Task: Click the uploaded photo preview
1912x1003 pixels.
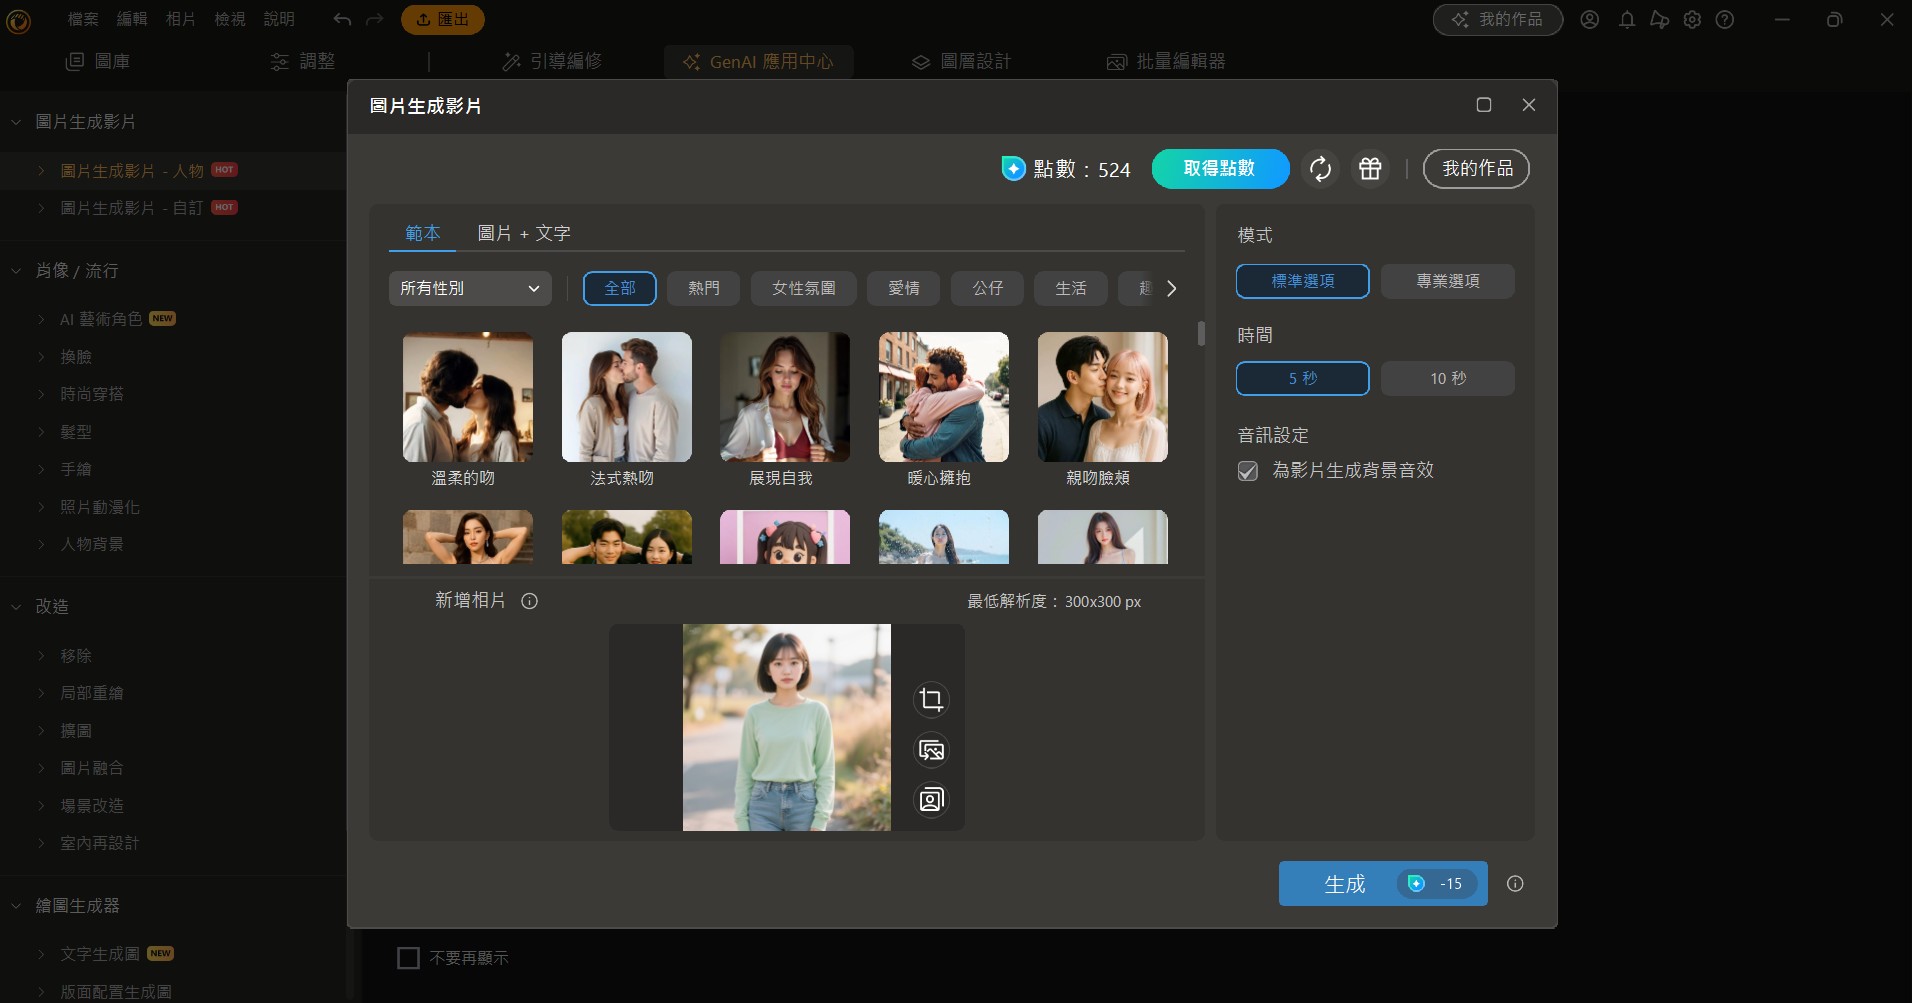Action: coord(787,728)
